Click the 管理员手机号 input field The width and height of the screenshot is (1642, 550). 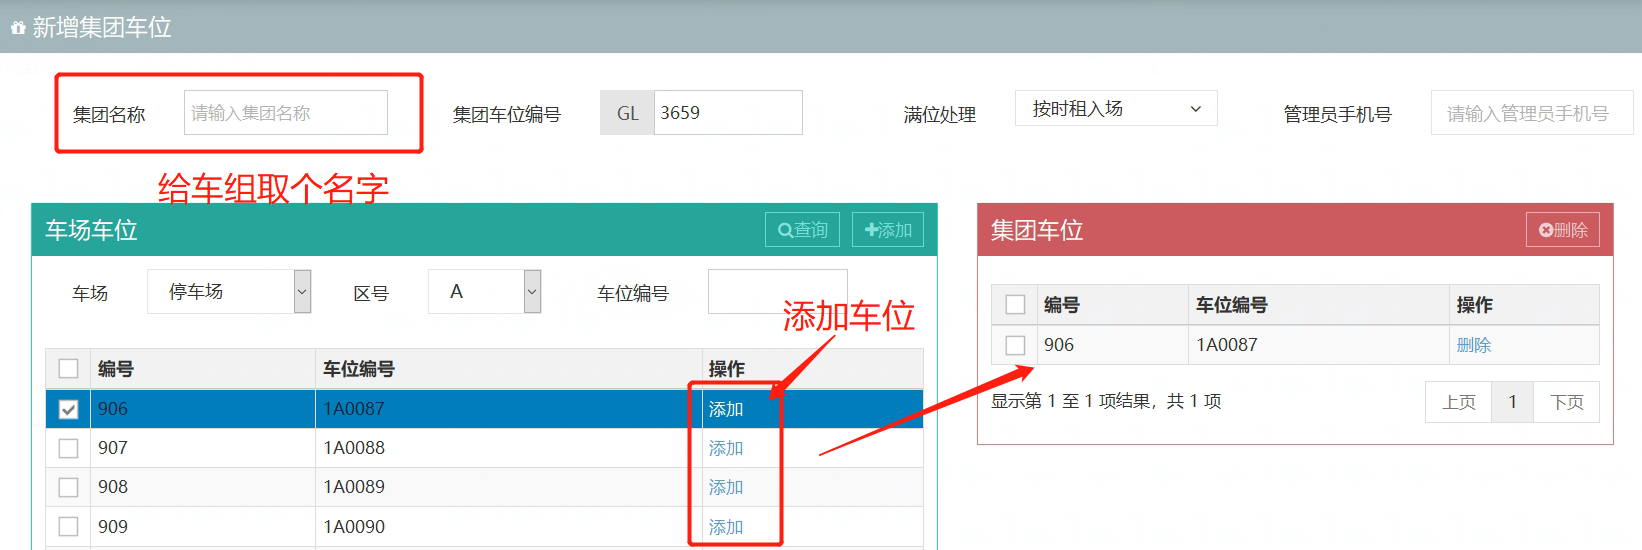point(1531,113)
